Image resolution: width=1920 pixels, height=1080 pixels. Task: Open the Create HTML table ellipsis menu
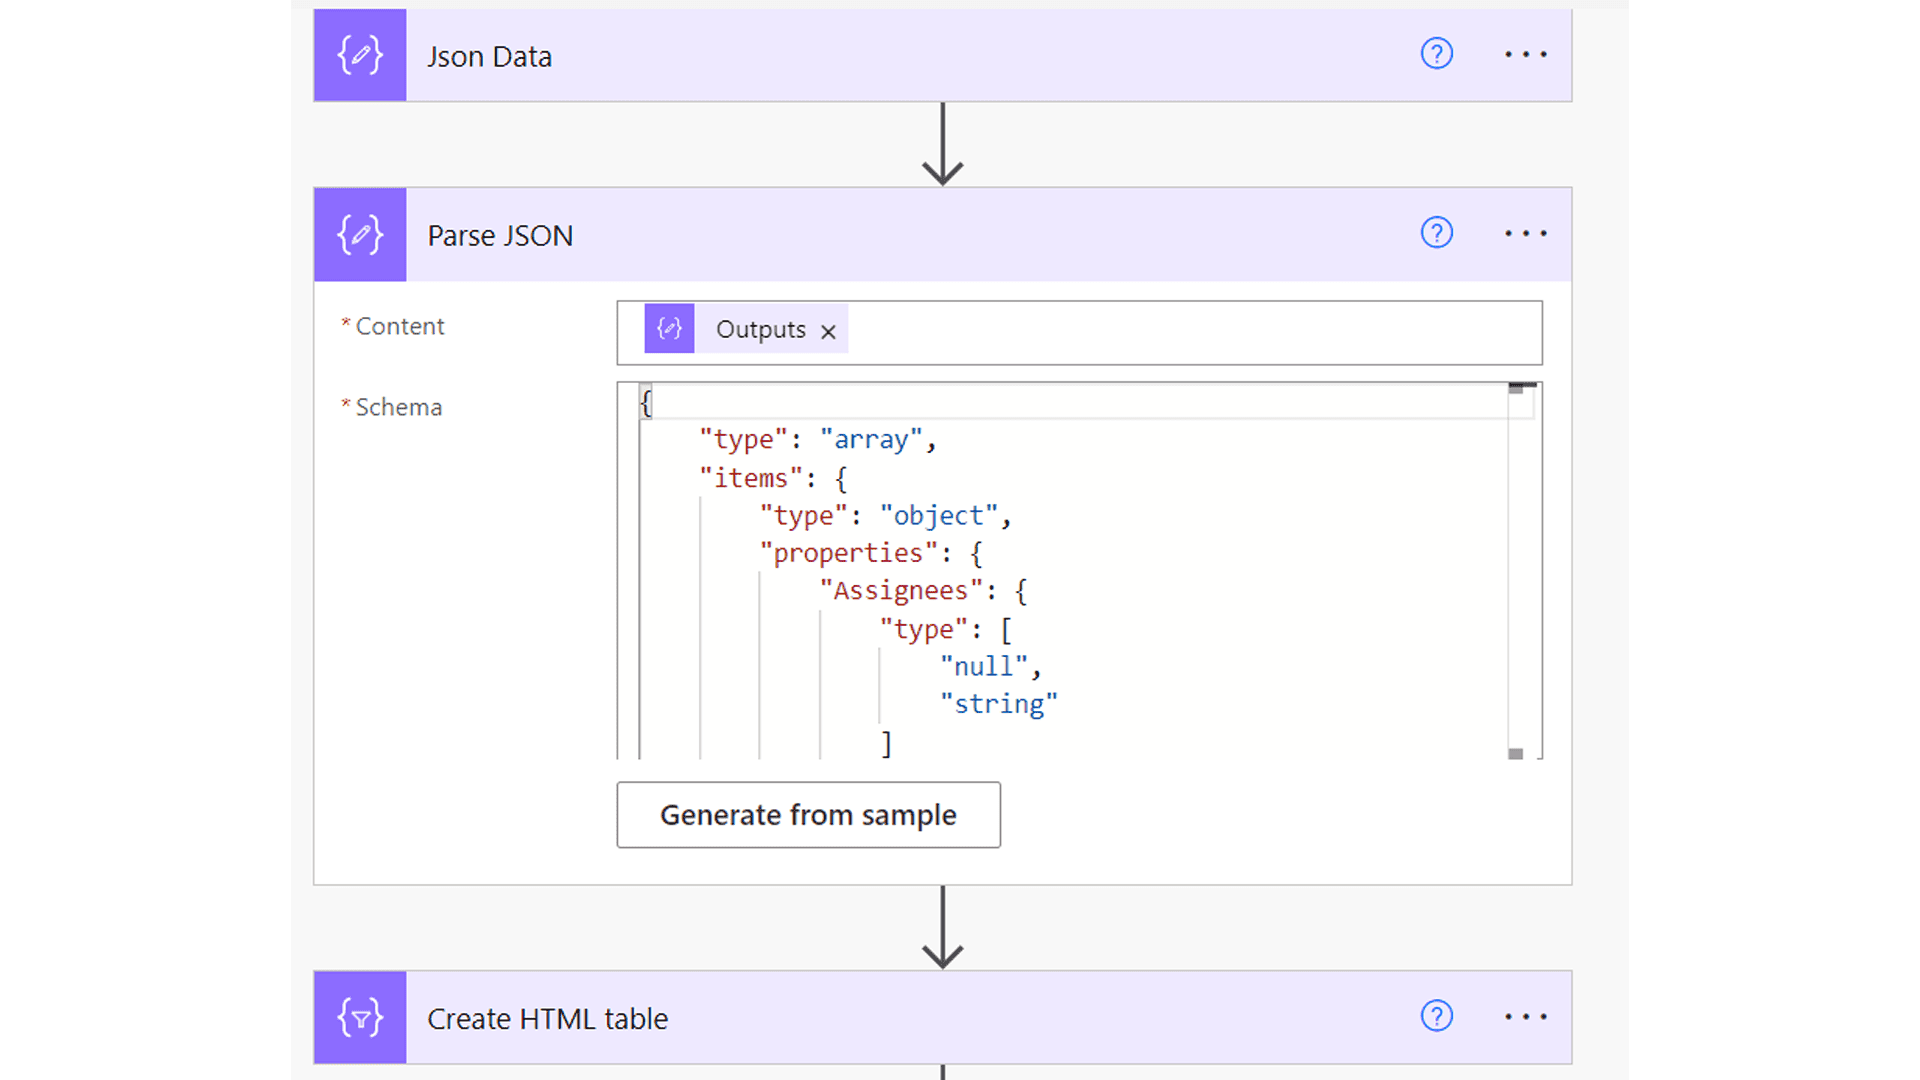click(1524, 1016)
